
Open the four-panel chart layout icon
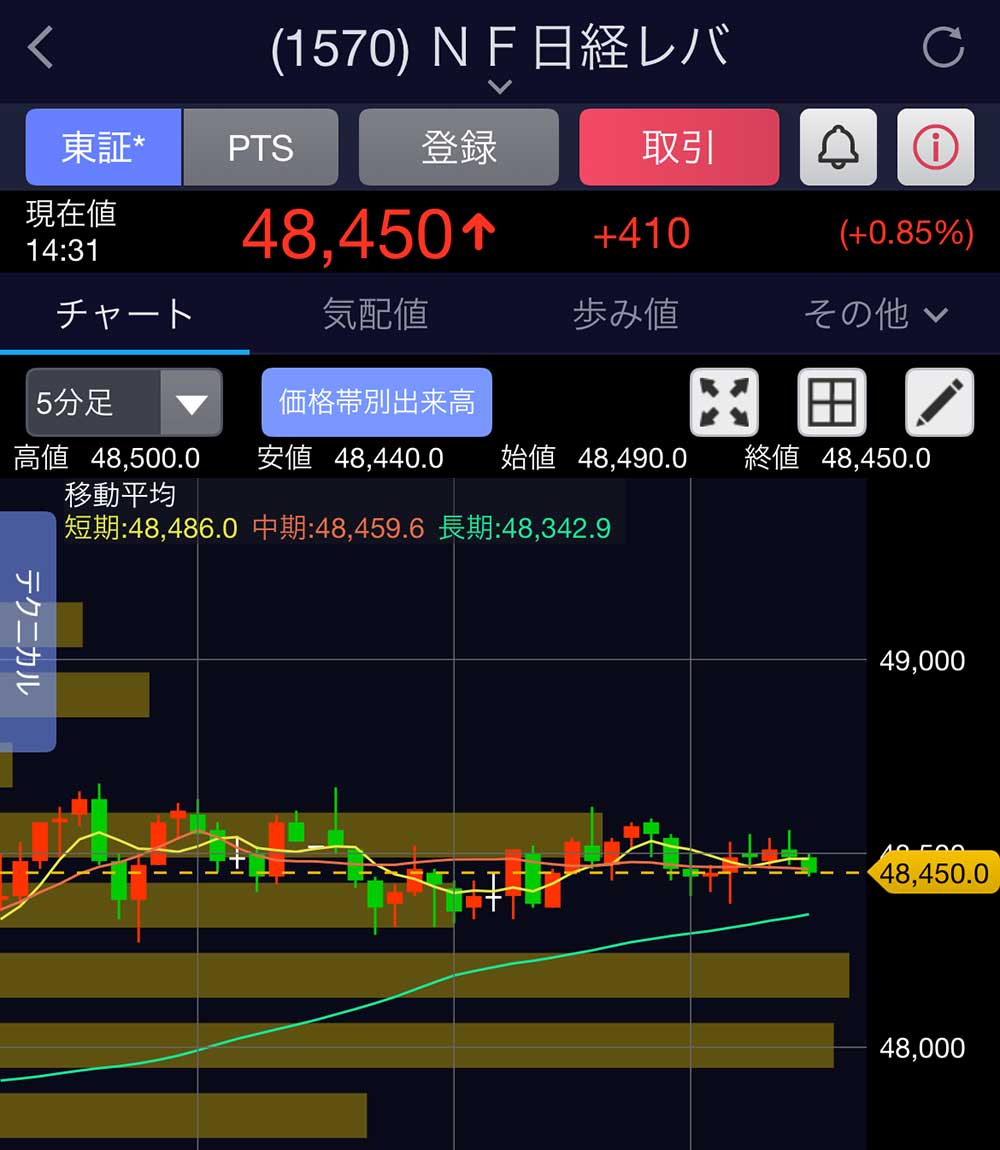click(831, 402)
